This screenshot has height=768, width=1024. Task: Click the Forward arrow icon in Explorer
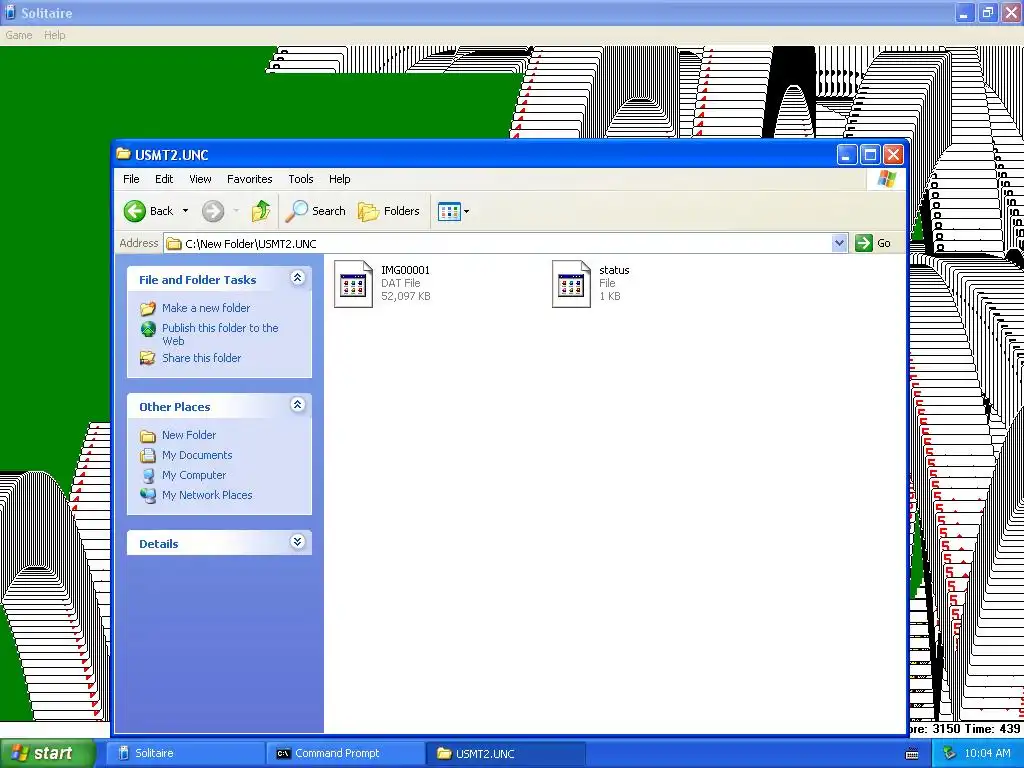pyautogui.click(x=213, y=211)
